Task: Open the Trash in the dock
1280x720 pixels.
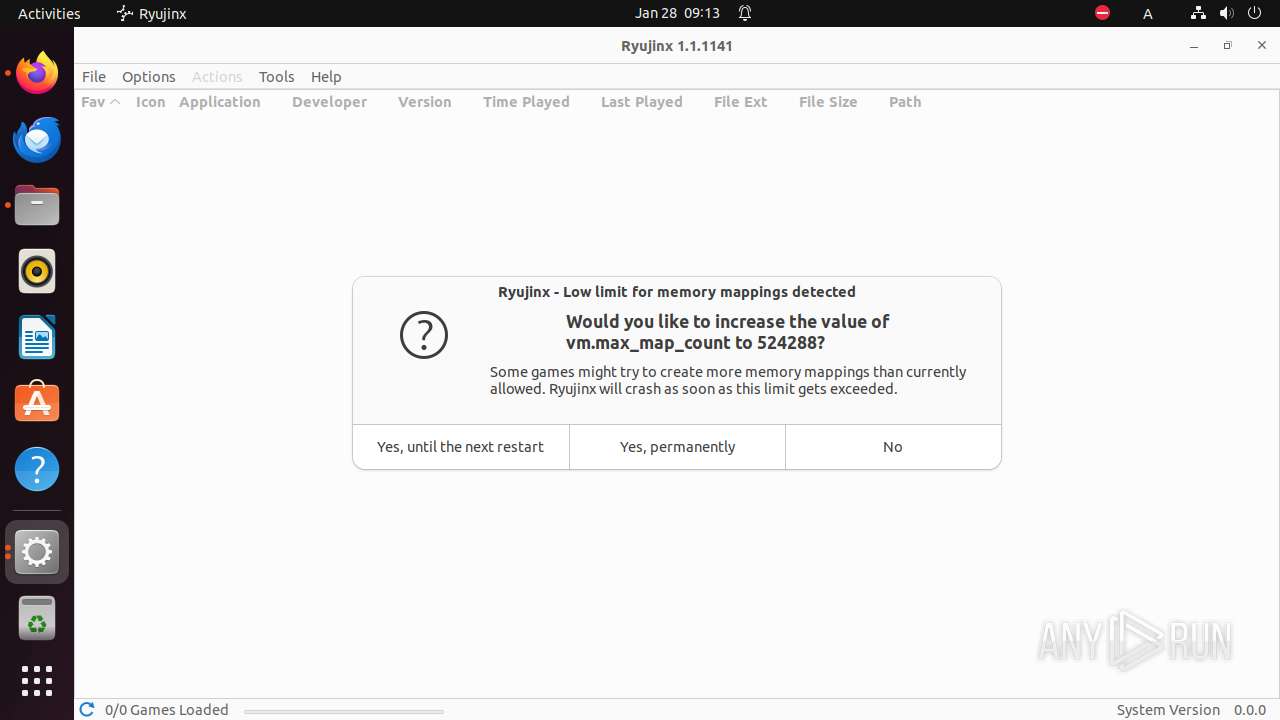Action: (37, 618)
